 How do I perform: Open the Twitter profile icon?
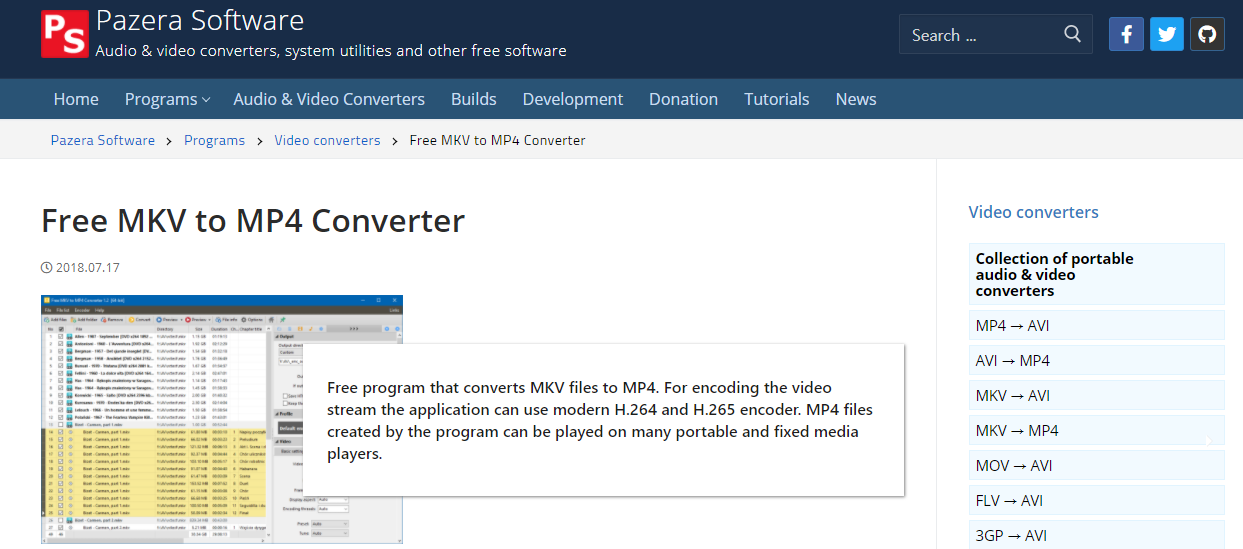tap(1166, 34)
